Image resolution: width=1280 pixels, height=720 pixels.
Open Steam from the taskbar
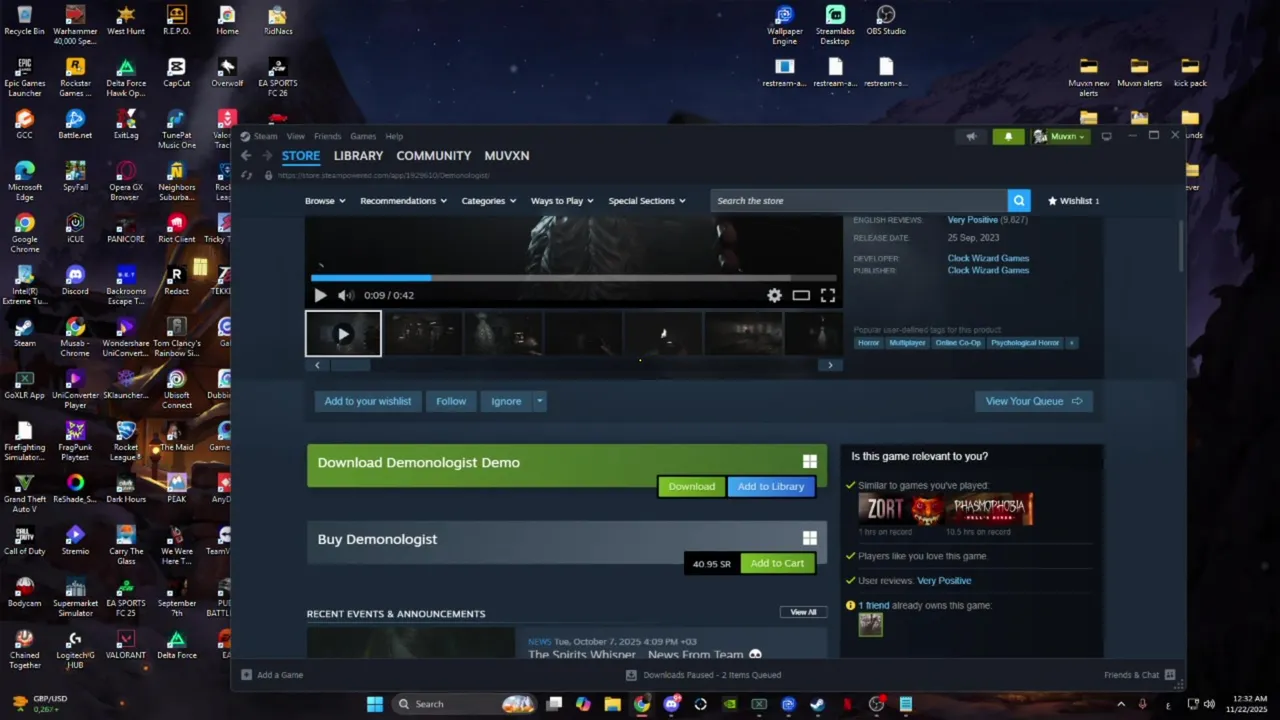817,704
